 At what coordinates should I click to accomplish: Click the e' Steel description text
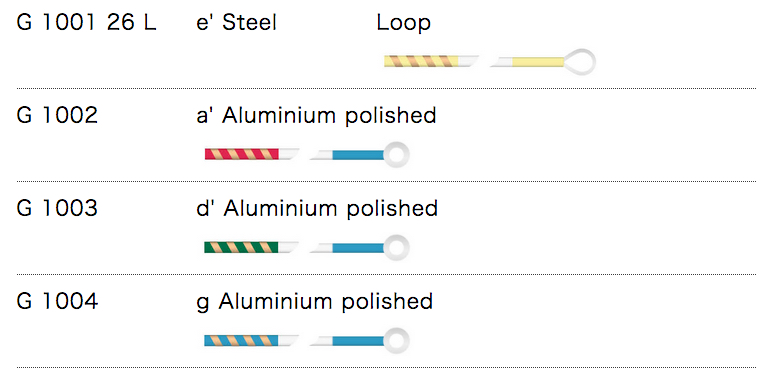236,22
